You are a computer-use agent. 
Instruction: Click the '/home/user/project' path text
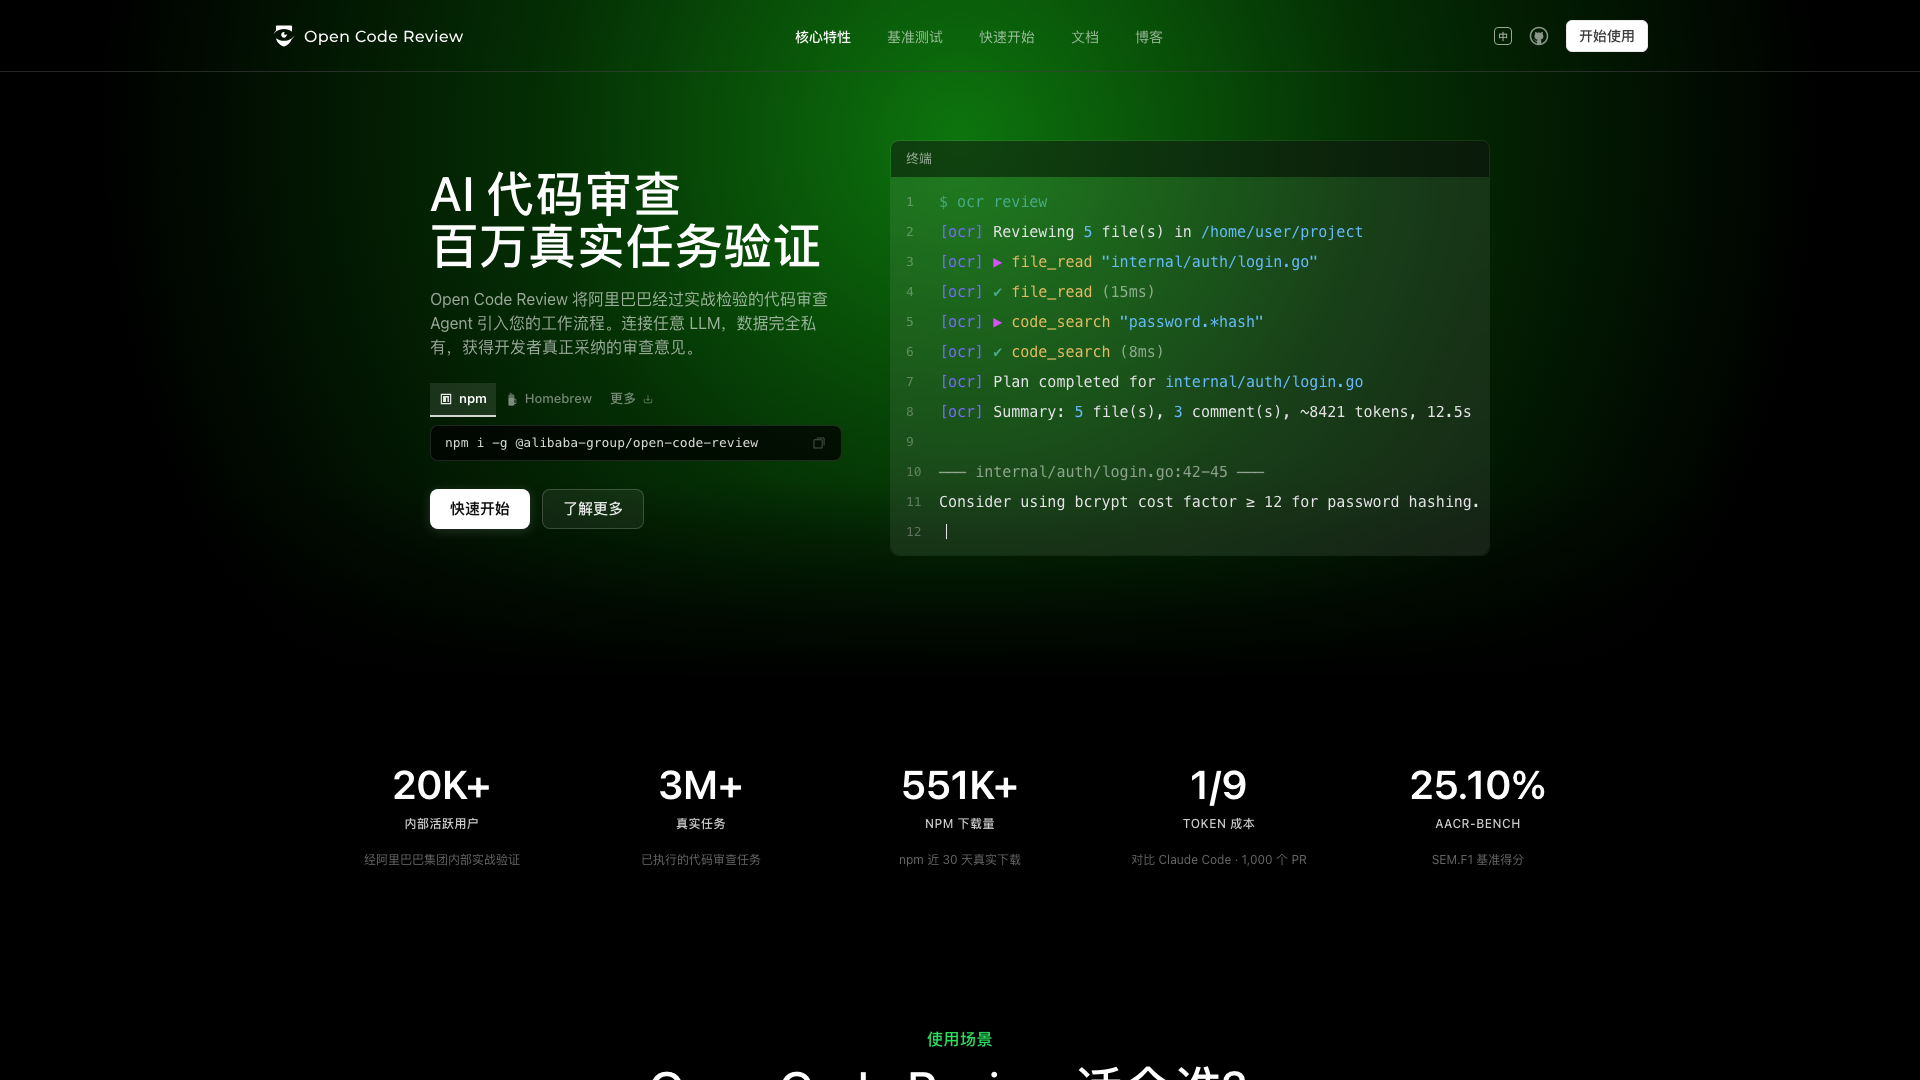click(x=1282, y=232)
